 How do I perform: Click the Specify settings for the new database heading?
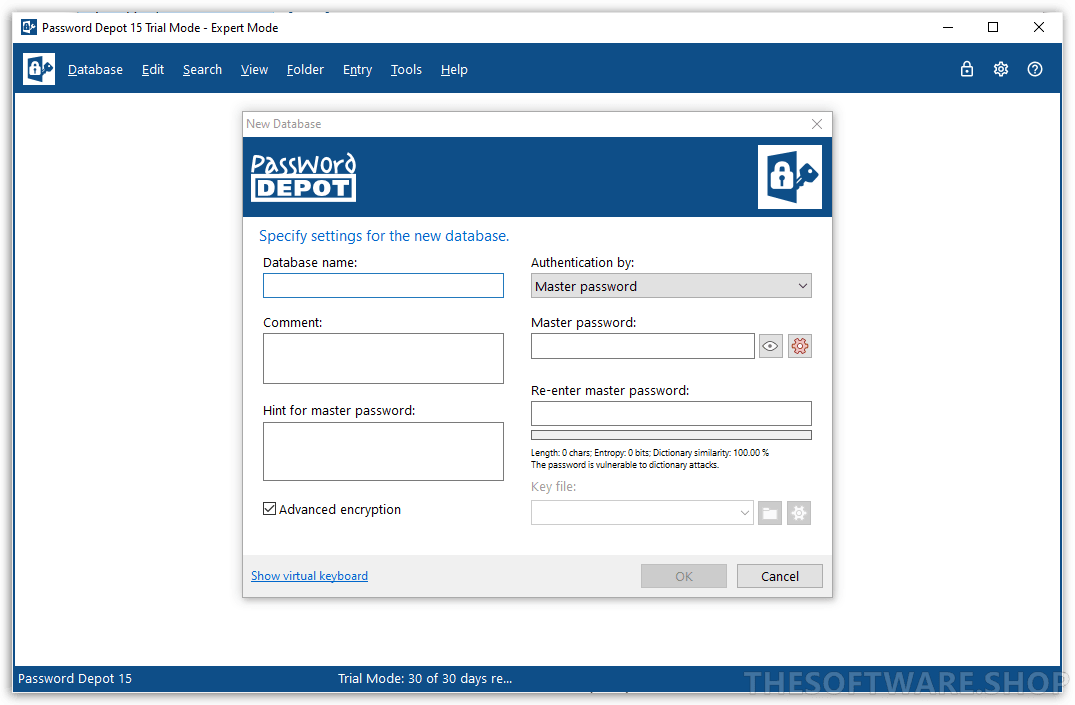point(384,236)
